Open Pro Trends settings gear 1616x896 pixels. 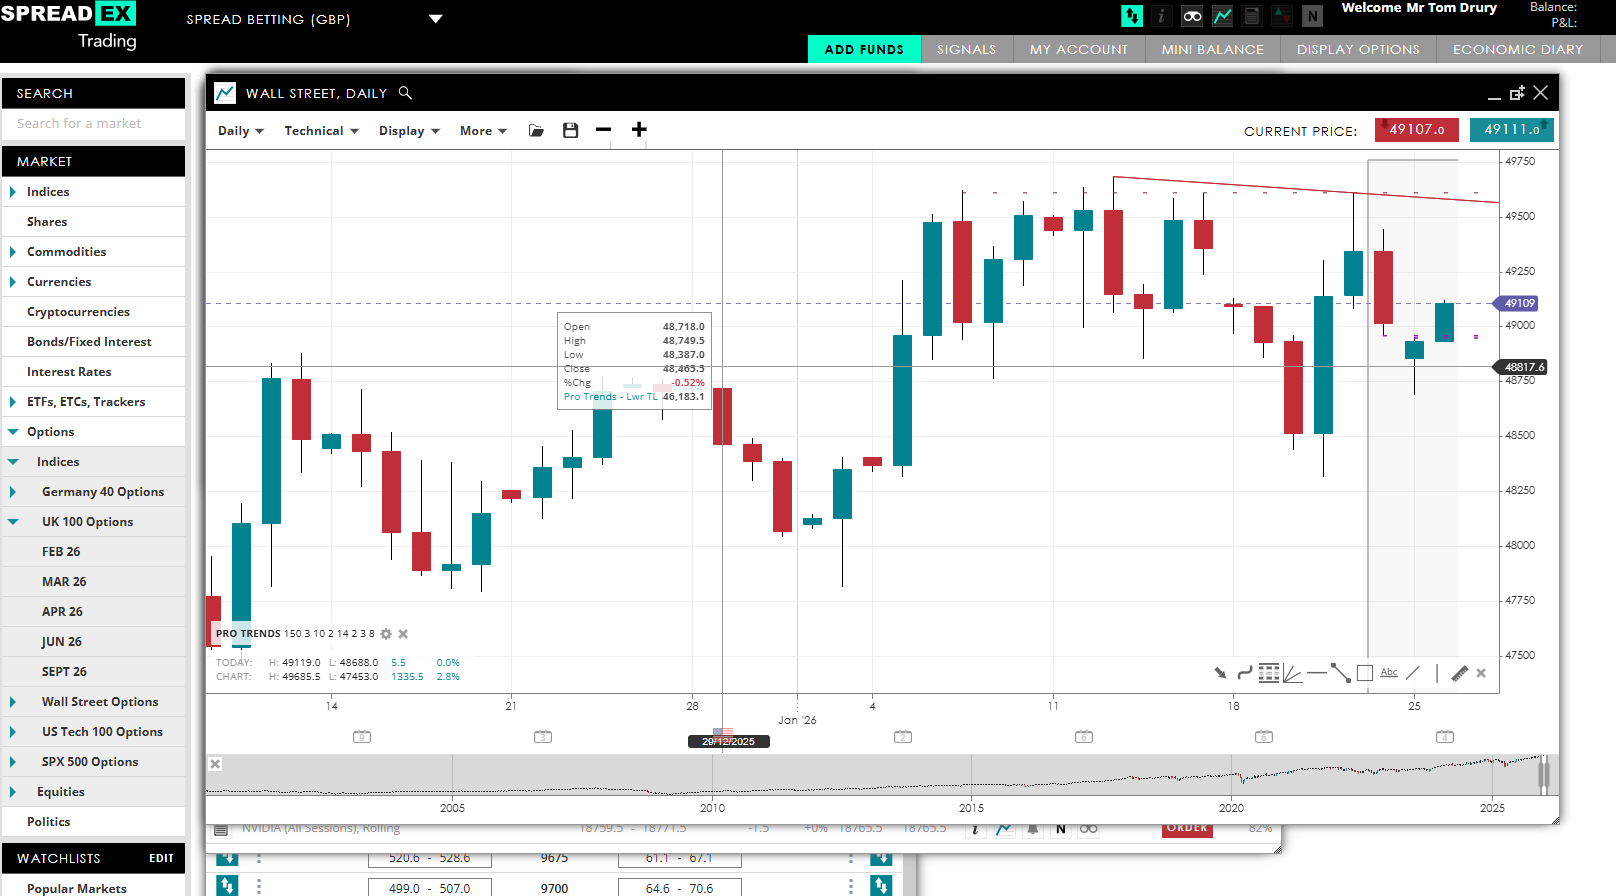pyautogui.click(x=386, y=634)
